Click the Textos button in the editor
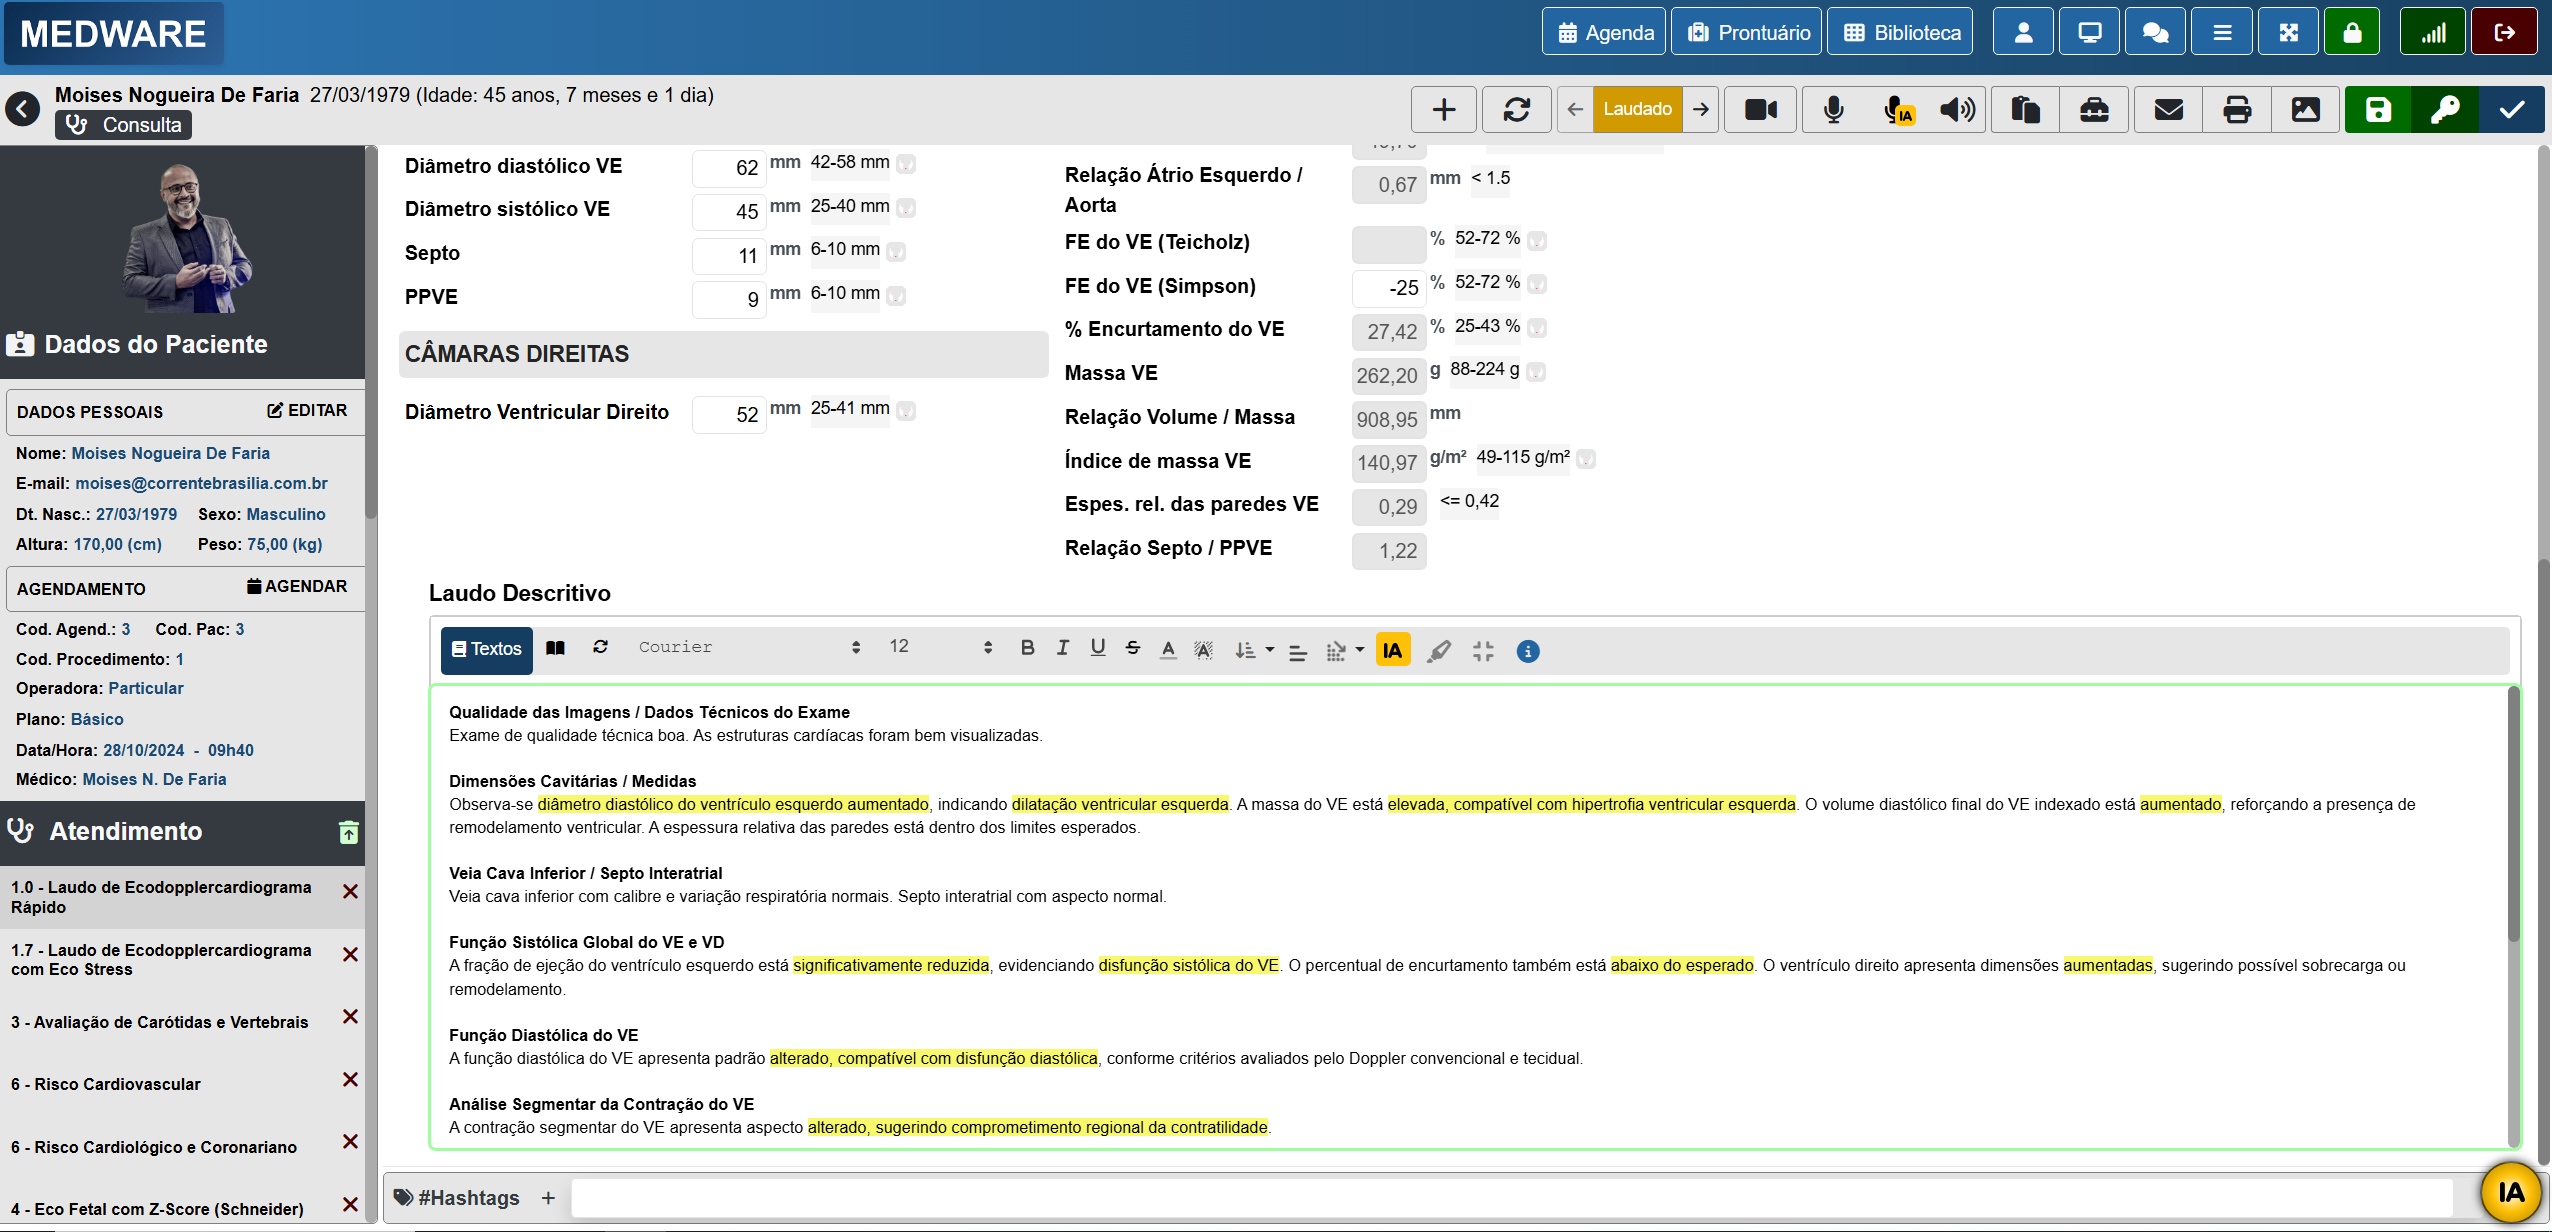2552x1232 pixels. [x=487, y=649]
